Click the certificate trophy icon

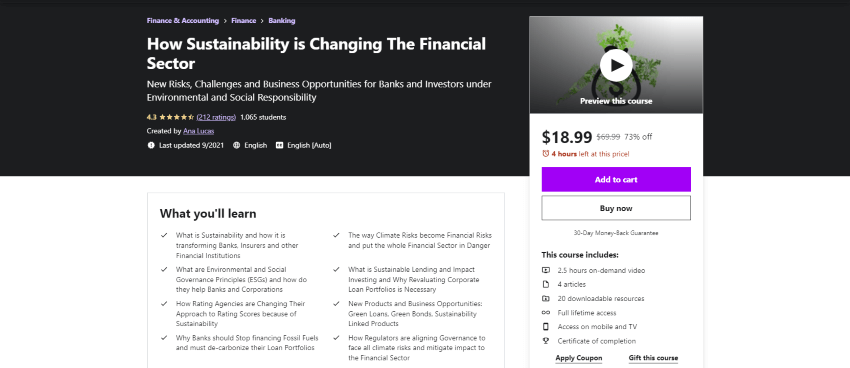tap(546, 341)
